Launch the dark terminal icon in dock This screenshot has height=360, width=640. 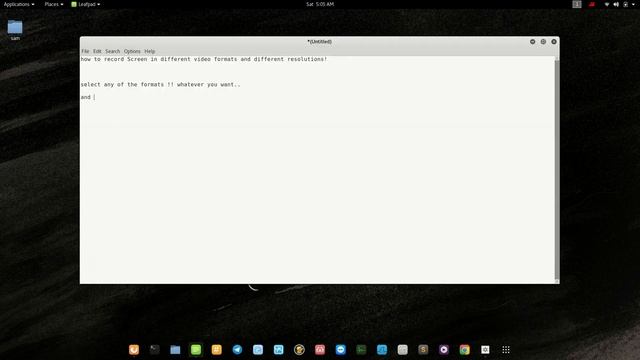(x=154, y=349)
